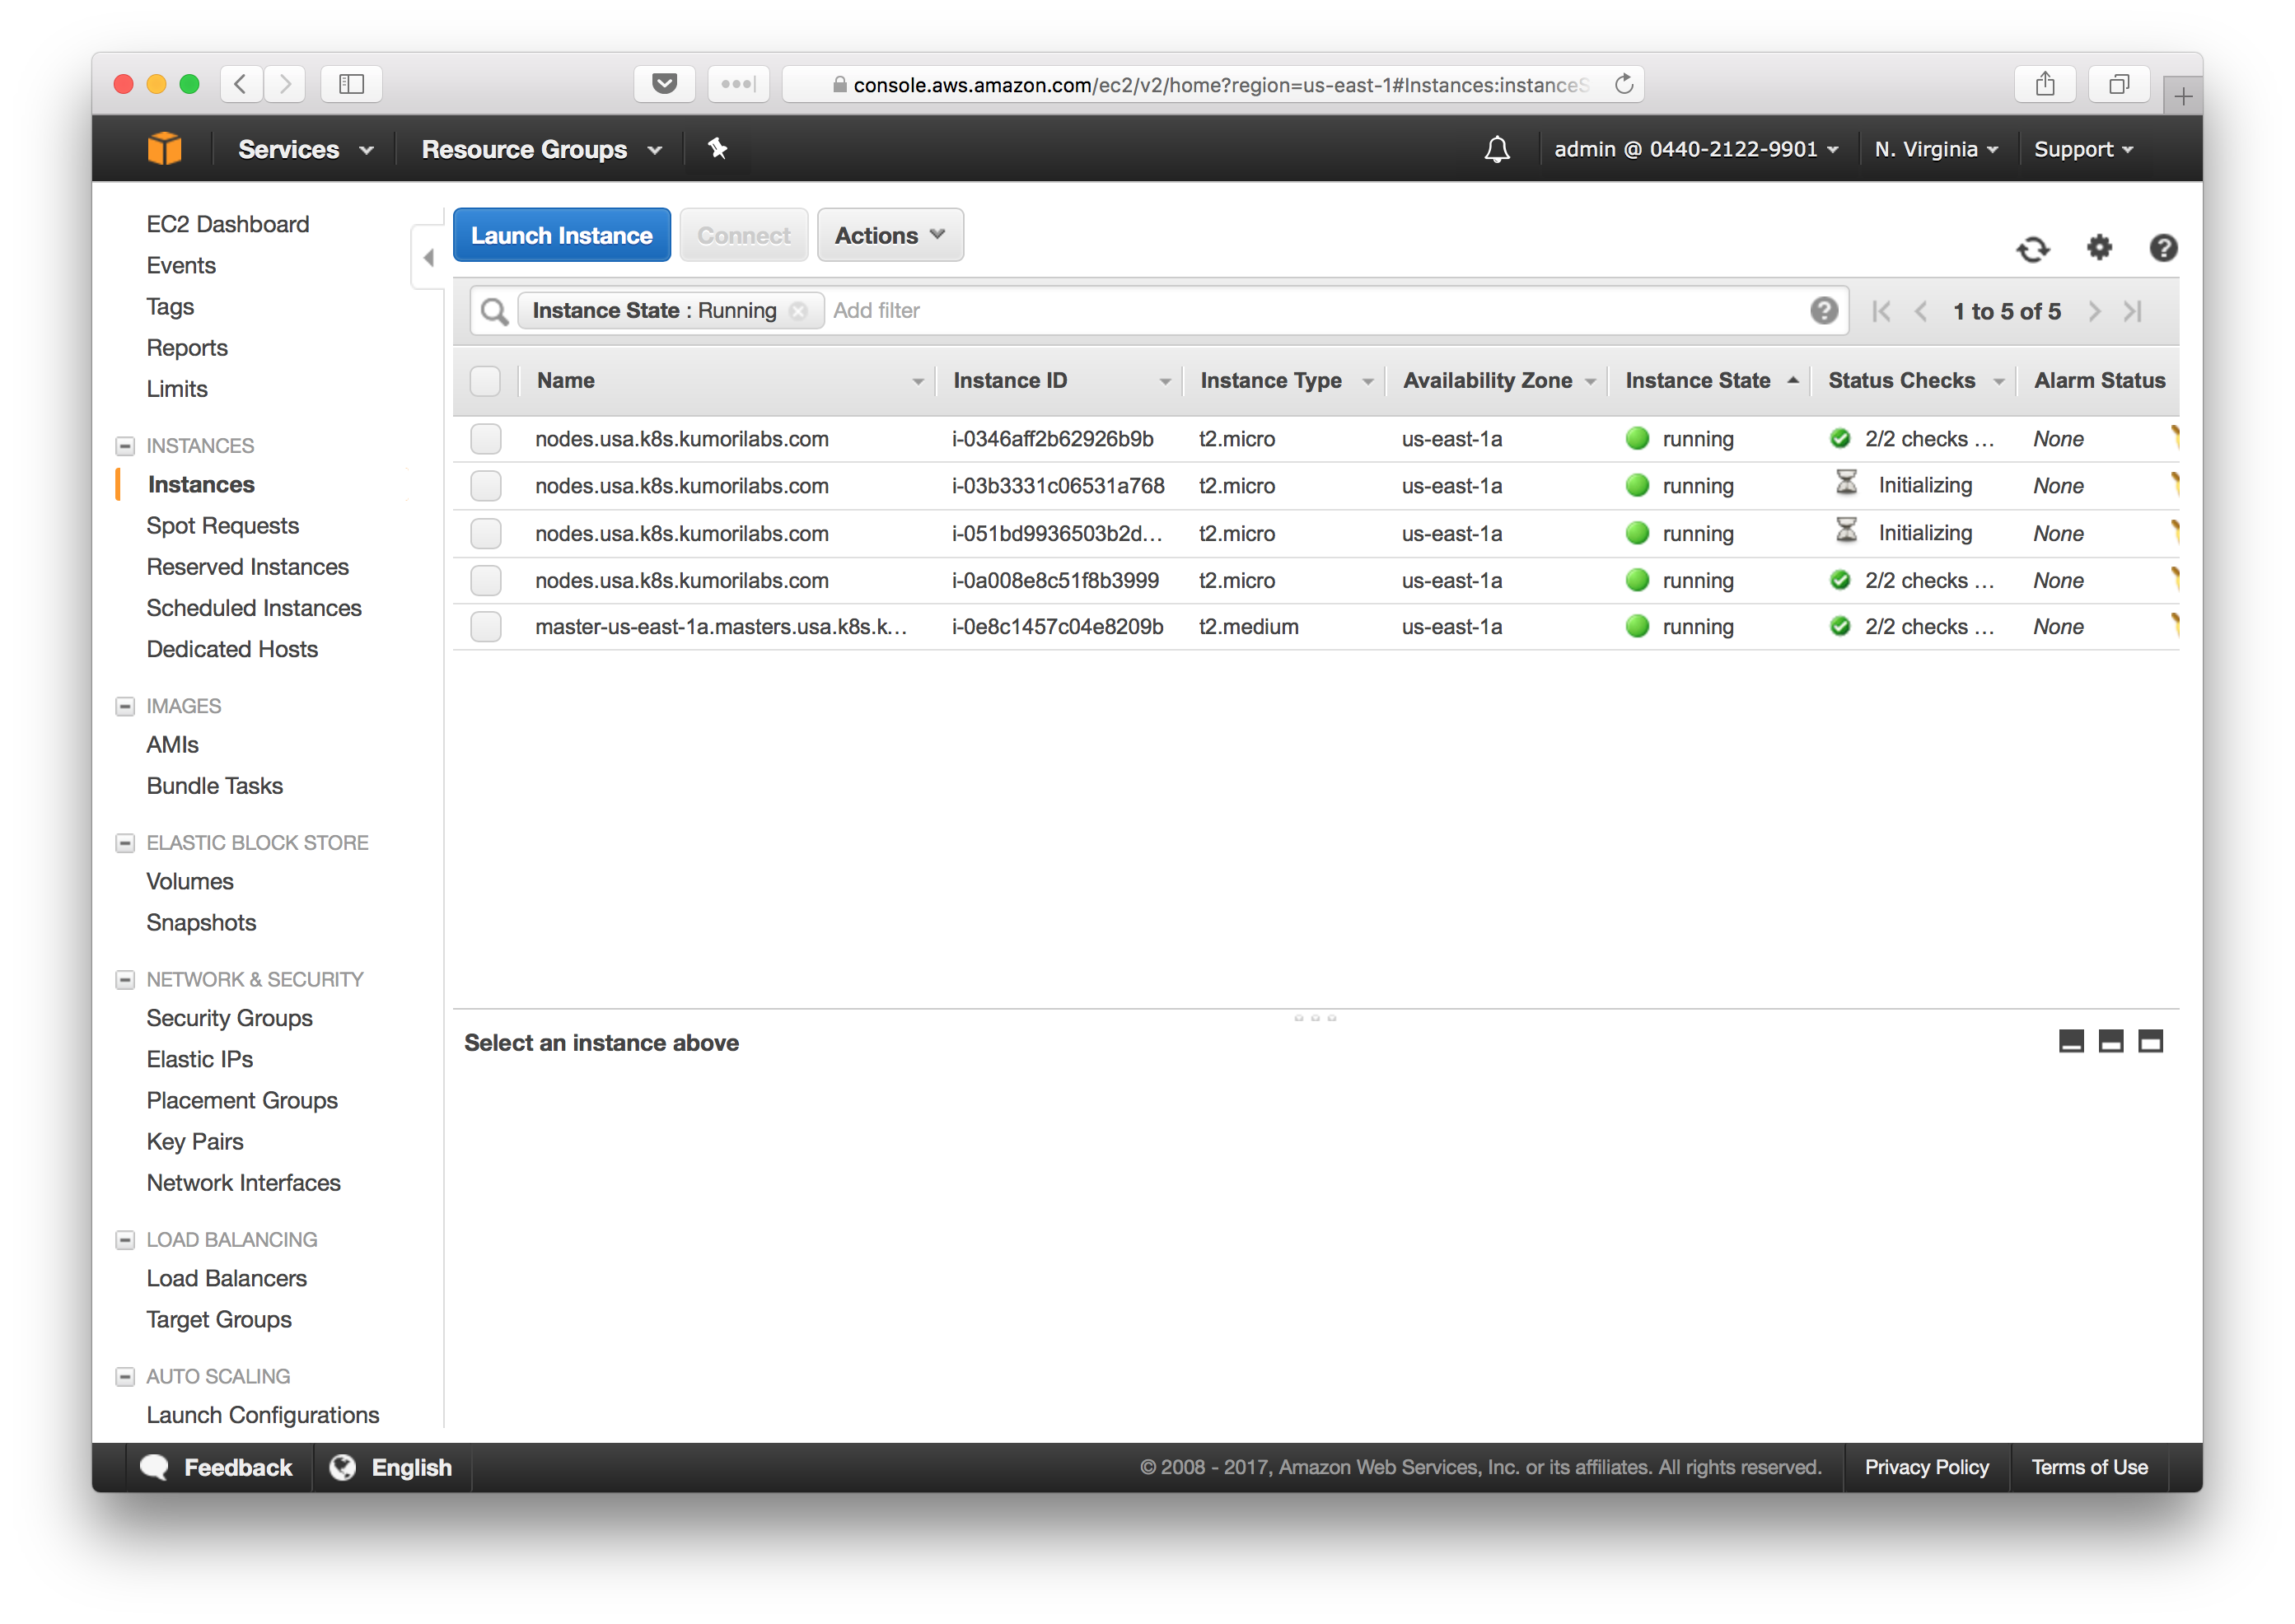Toggle the select-all instances checkbox
Screen dimensions: 2295x1624
click(x=485, y=381)
